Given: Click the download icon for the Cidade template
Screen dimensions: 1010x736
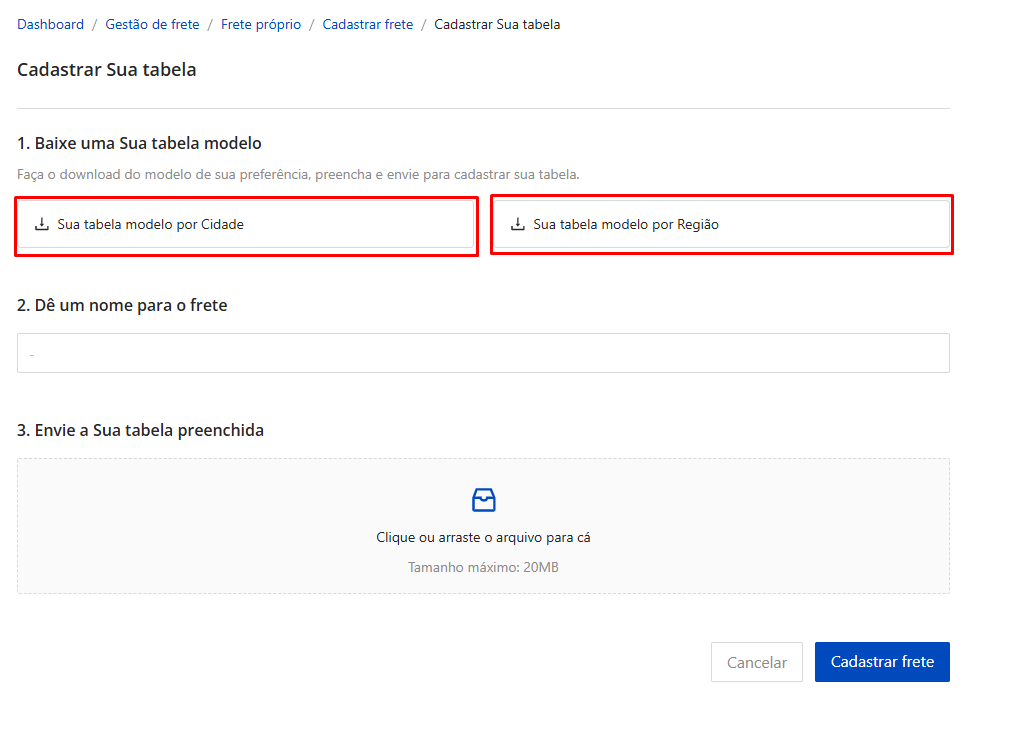Looking at the screenshot, I should point(42,224).
